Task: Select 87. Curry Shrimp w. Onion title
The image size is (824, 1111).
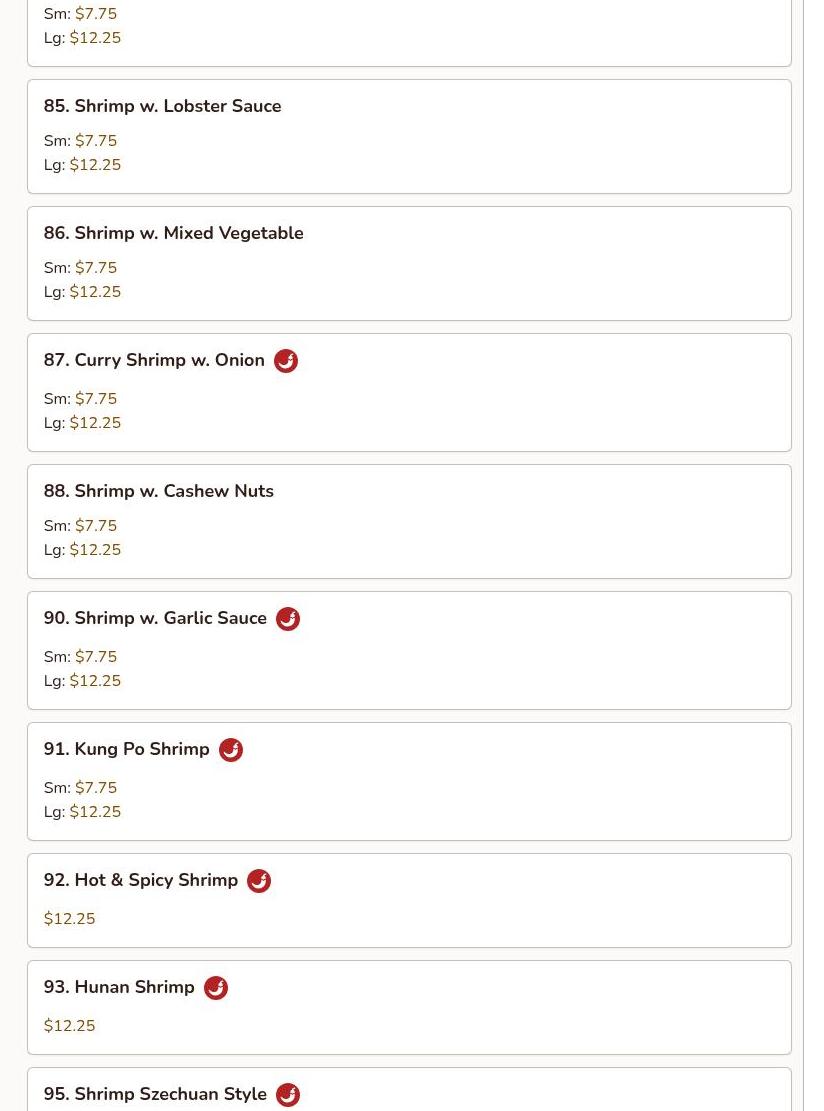Action: (154, 360)
